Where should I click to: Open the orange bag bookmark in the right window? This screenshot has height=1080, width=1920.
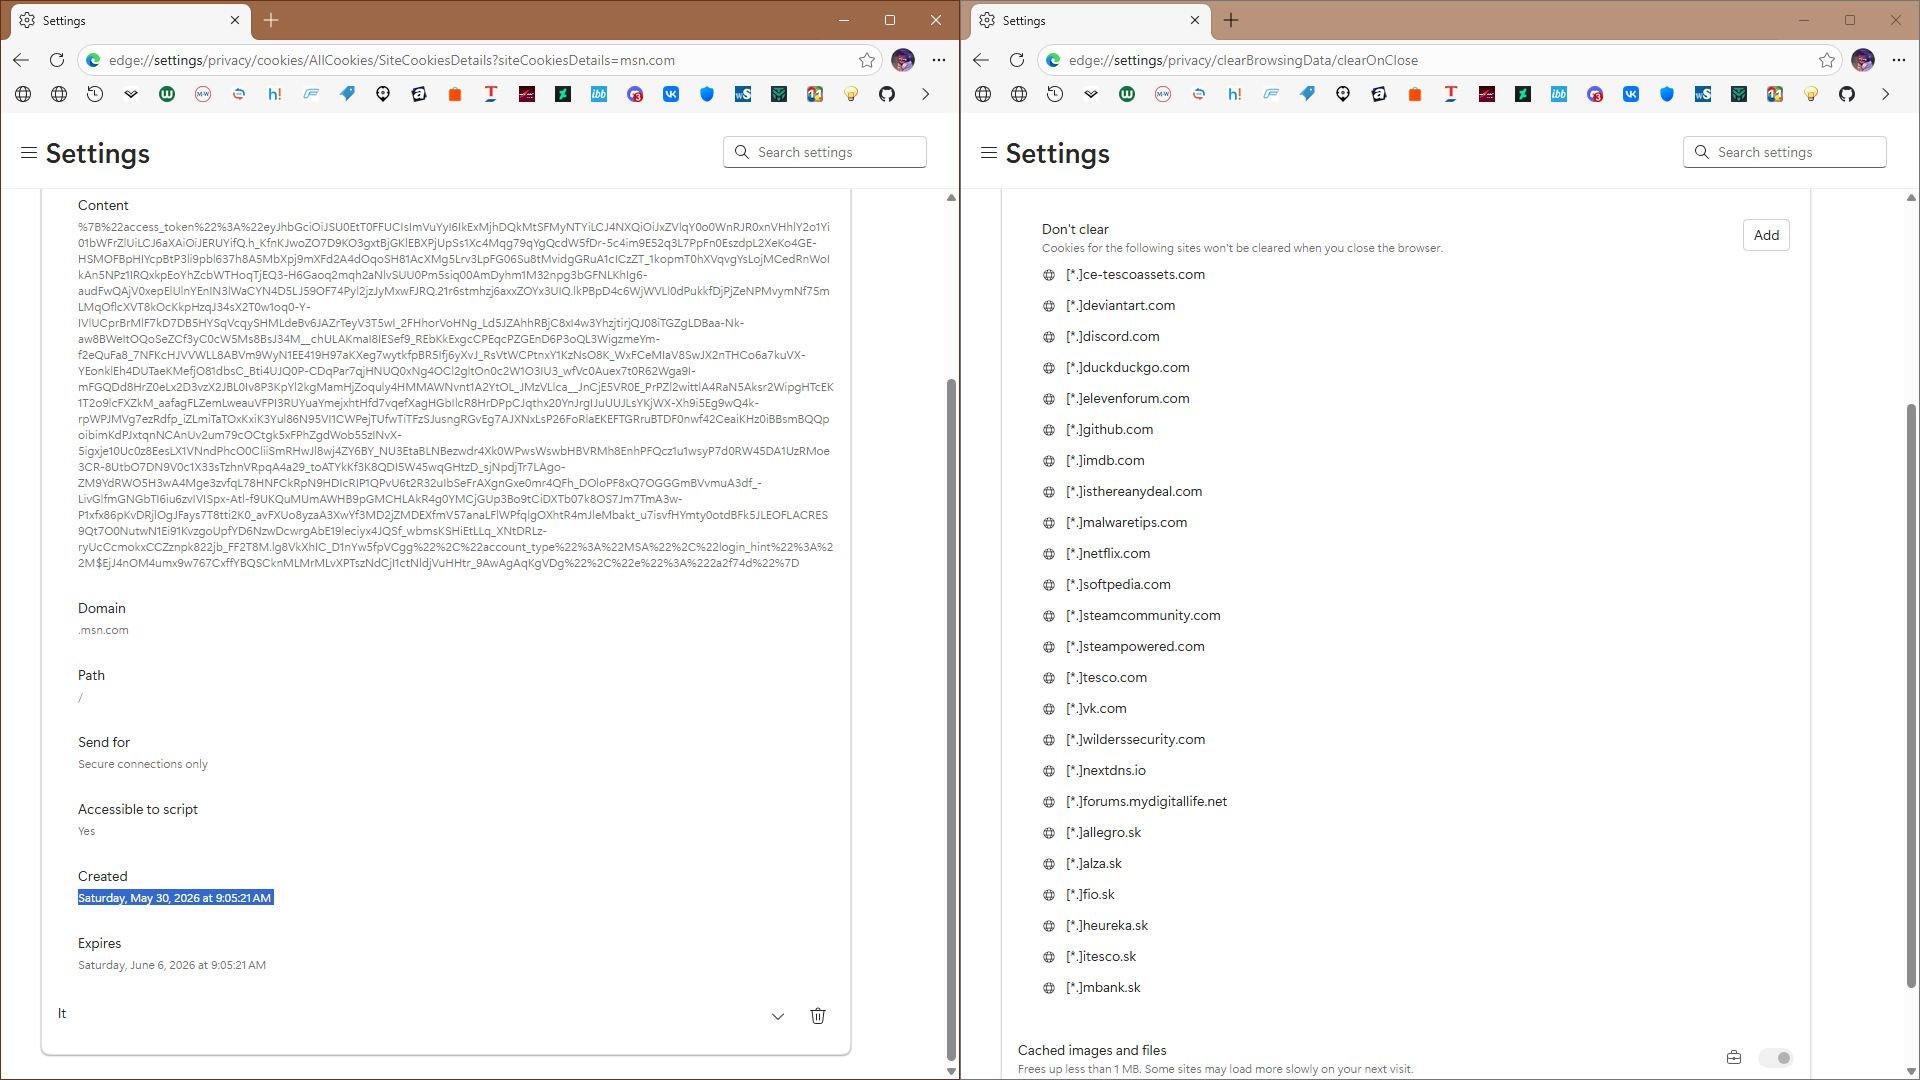pos(1415,94)
